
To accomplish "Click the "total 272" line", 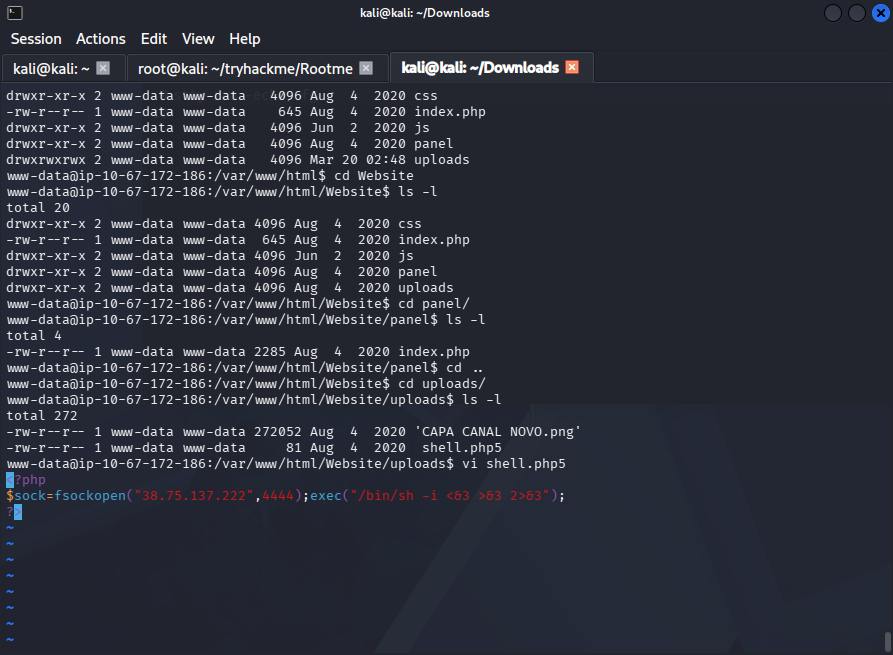I will pos(42,416).
